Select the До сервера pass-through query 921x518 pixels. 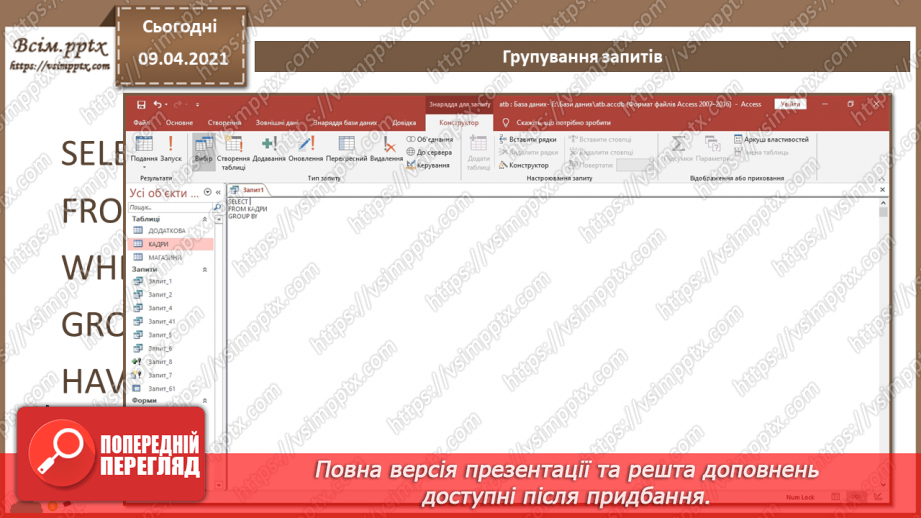(429, 152)
